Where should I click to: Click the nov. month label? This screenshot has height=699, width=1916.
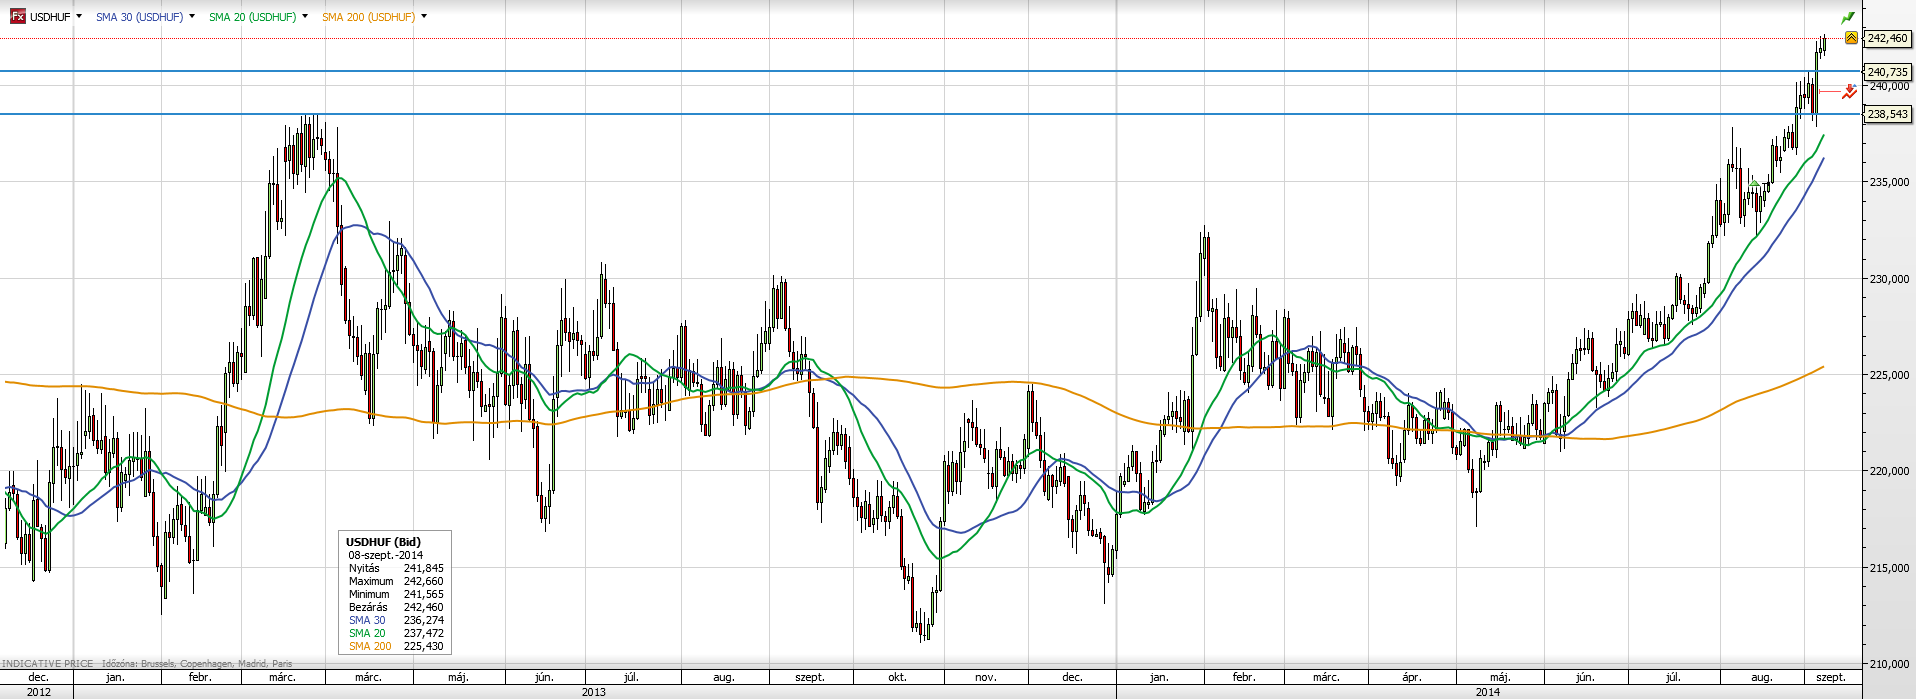click(986, 677)
